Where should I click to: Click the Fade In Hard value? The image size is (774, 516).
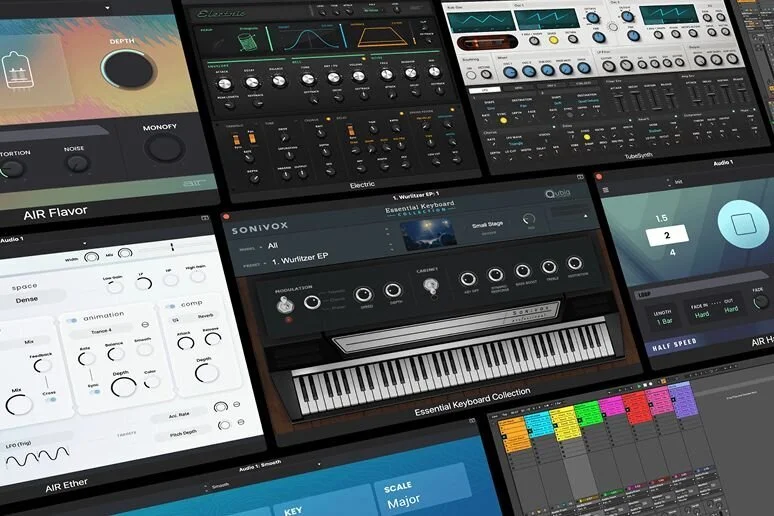point(702,314)
